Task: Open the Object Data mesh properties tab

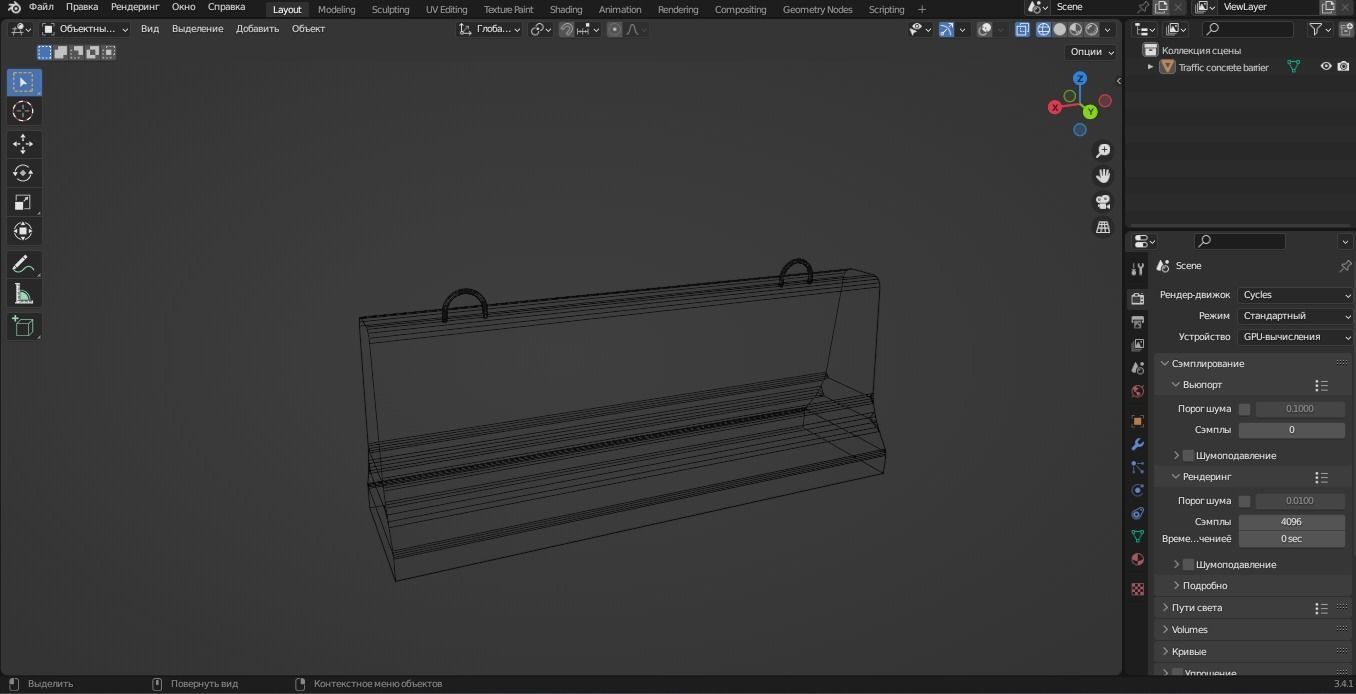Action: coord(1137,536)
